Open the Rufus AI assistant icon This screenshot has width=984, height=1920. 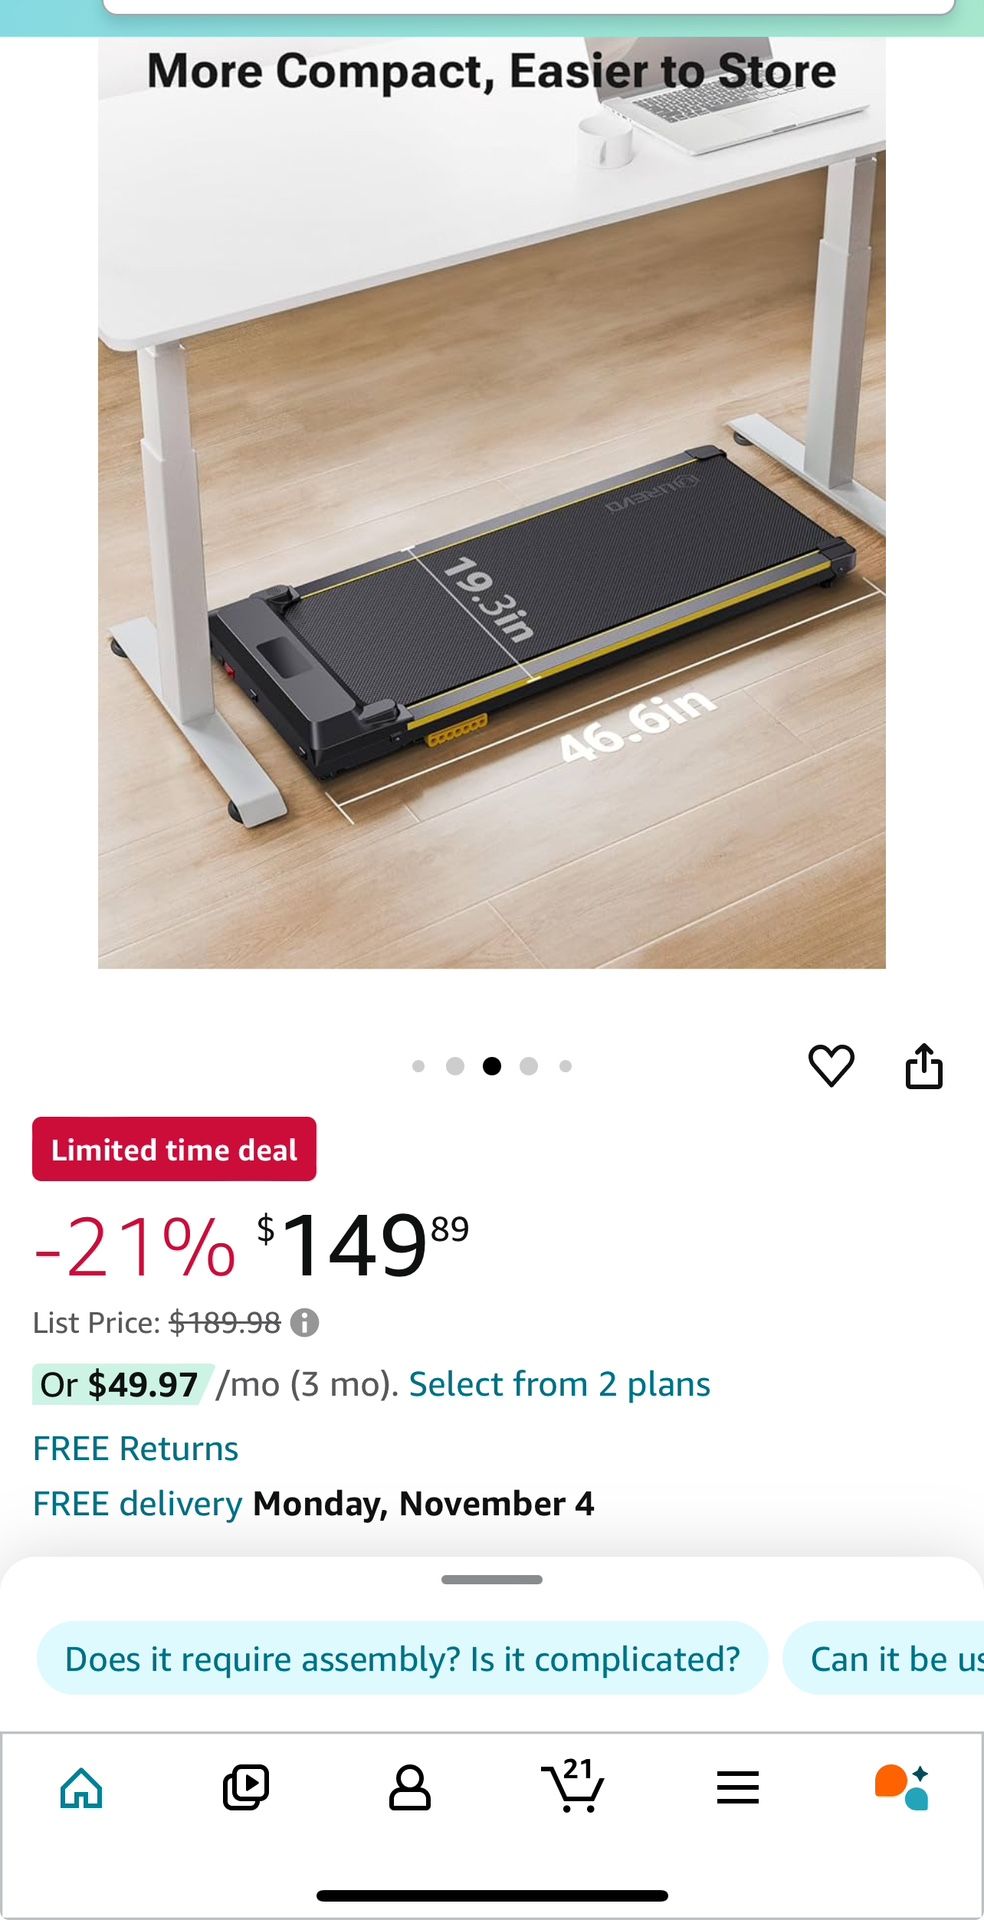tap(902, 1787)
